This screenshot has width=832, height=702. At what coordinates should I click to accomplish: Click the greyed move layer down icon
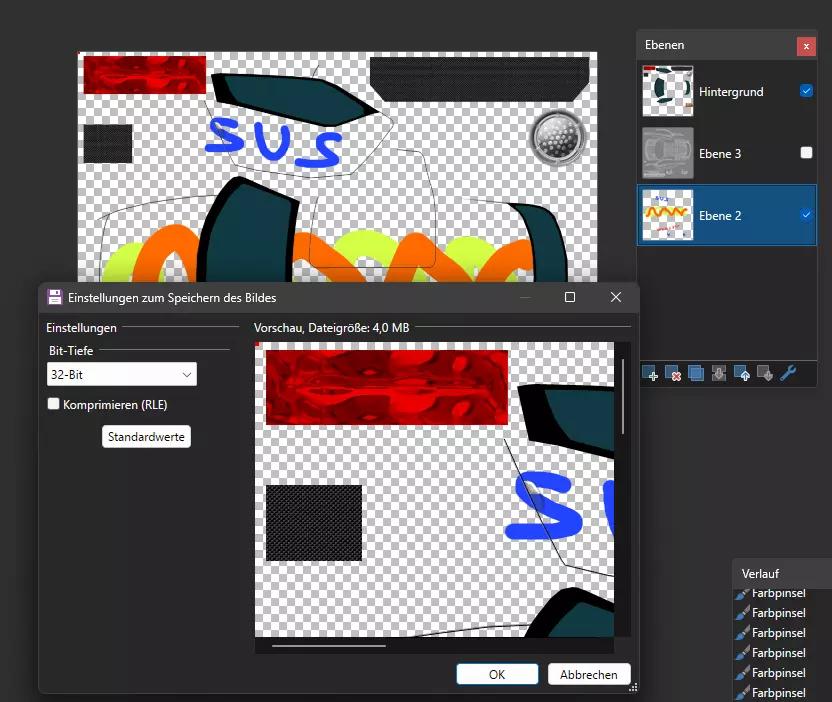pyautogui.click(x=765, y=374)
